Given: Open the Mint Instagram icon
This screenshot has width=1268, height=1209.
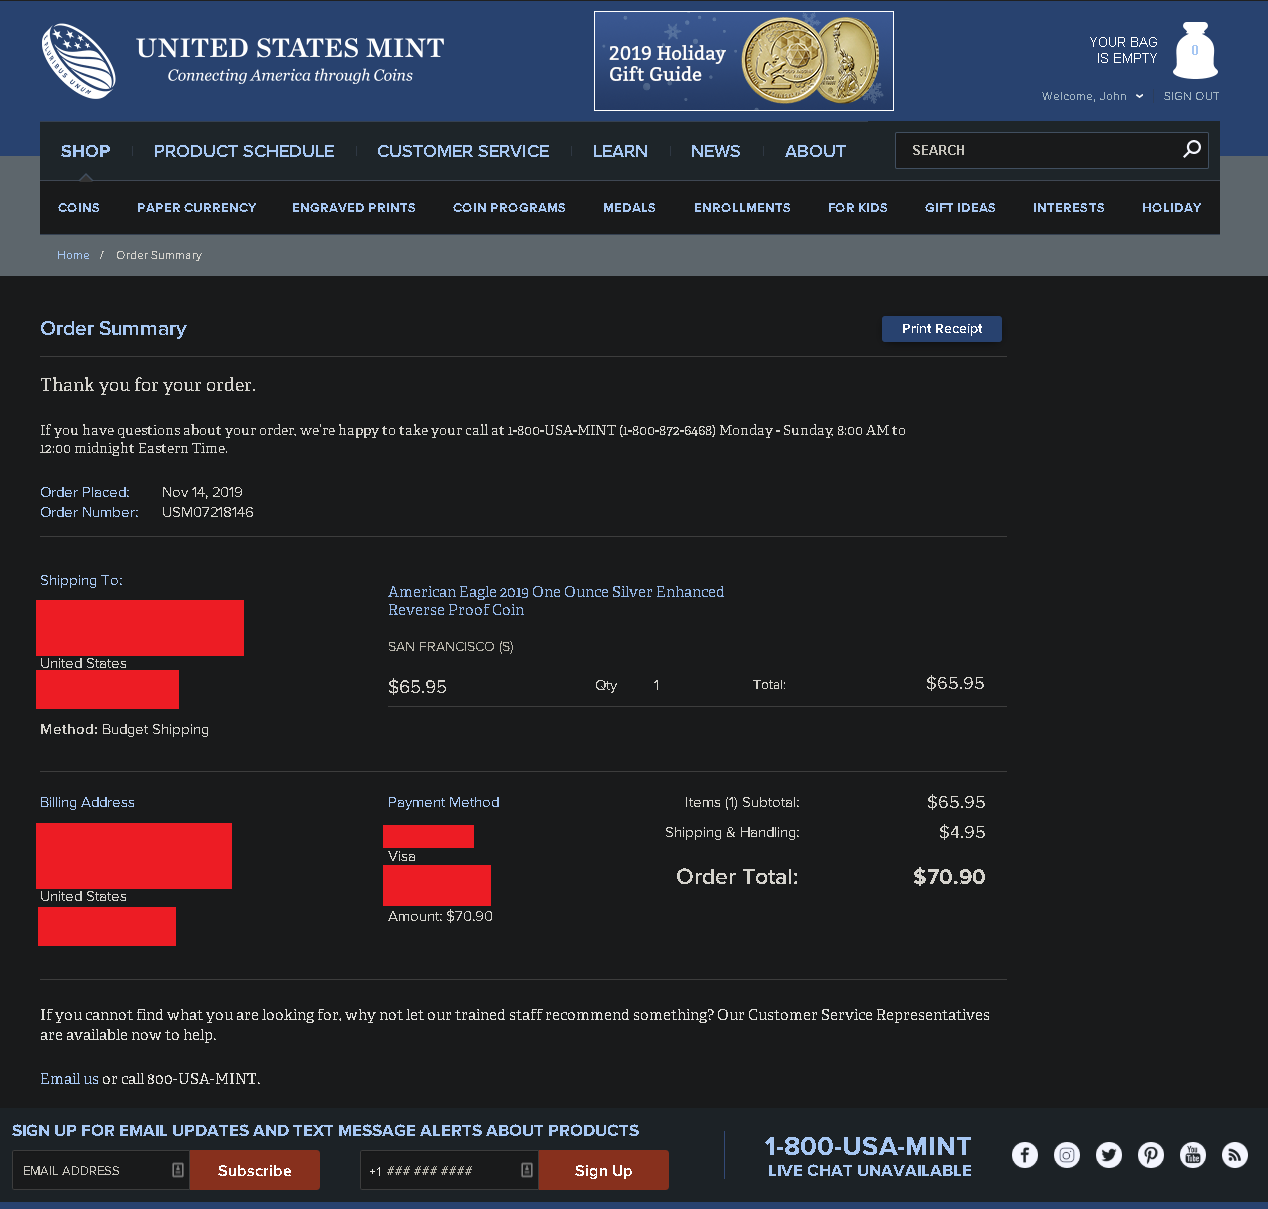Looking at the screenshot, I should 1067,1155.
